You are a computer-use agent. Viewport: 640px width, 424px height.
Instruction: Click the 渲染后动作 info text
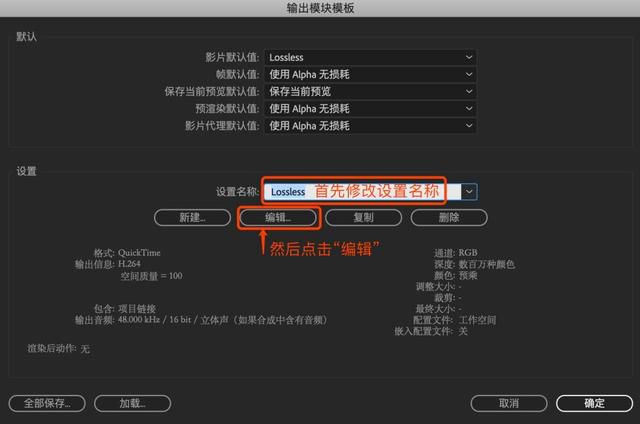coord(58,349)
